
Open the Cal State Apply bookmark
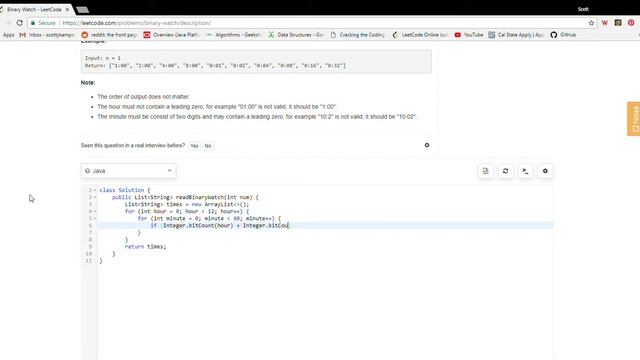(x=516, y=35)
